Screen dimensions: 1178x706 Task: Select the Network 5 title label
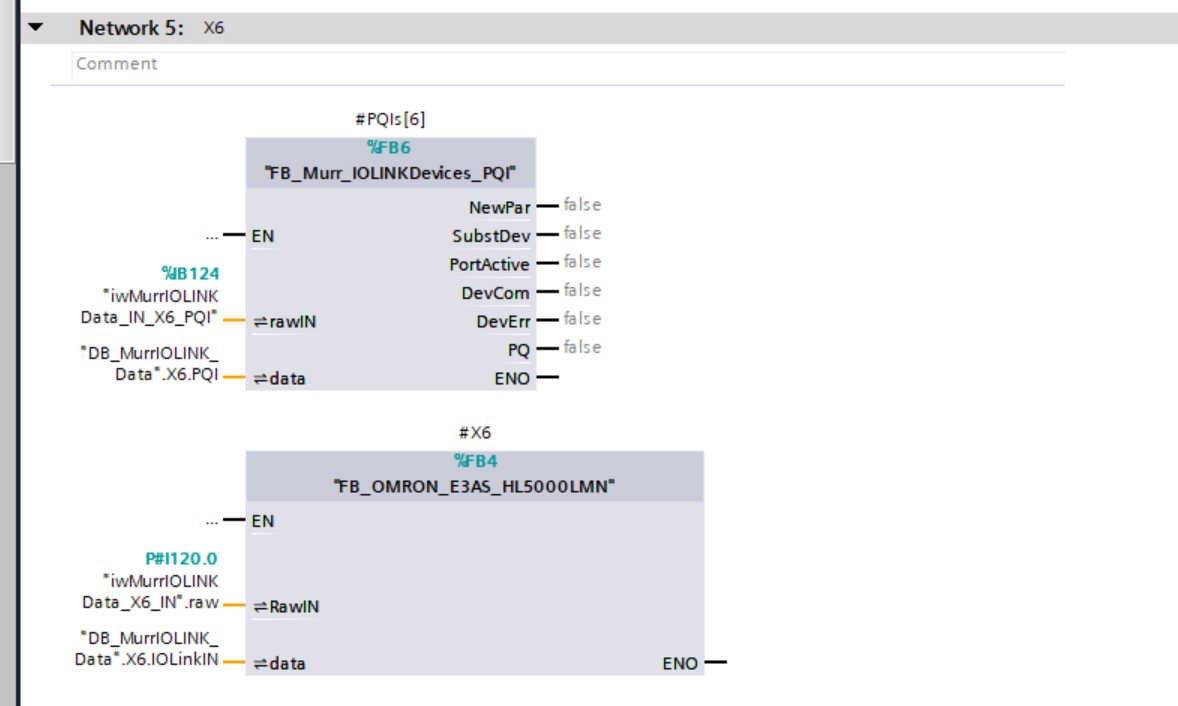click(131, 28)
